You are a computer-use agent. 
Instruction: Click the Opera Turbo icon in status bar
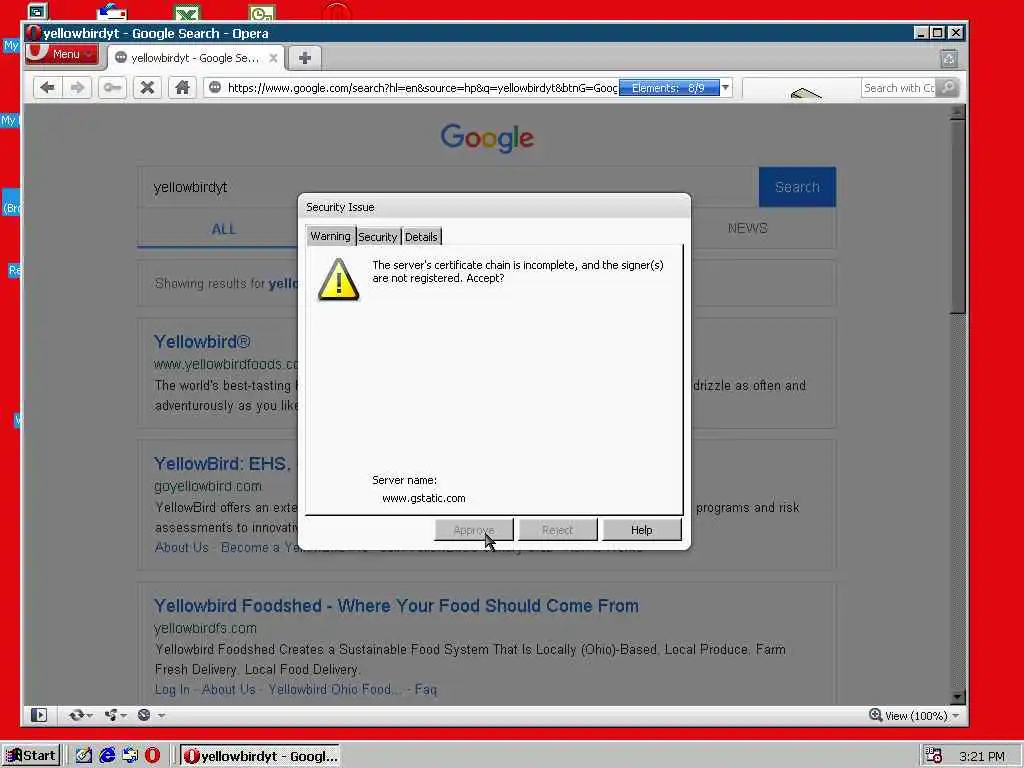[144, 715]
